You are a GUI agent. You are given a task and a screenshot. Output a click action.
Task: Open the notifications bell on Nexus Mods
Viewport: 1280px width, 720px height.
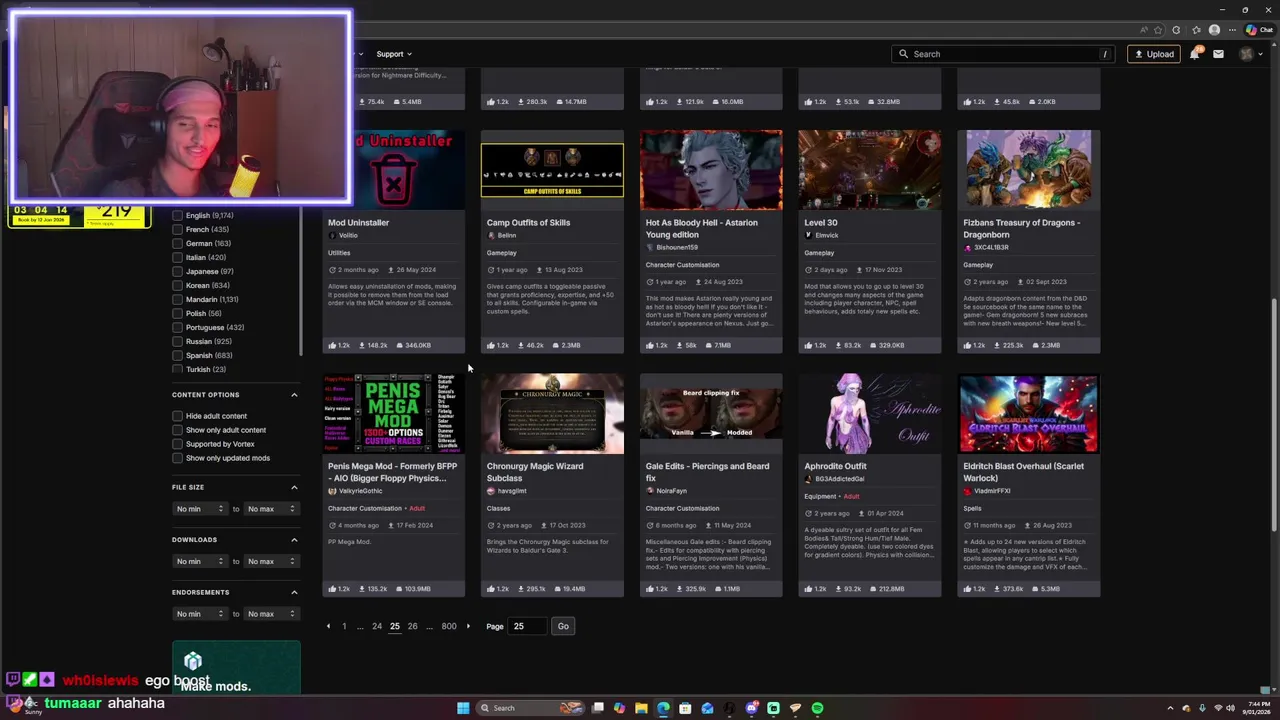tap(1194, 54)
